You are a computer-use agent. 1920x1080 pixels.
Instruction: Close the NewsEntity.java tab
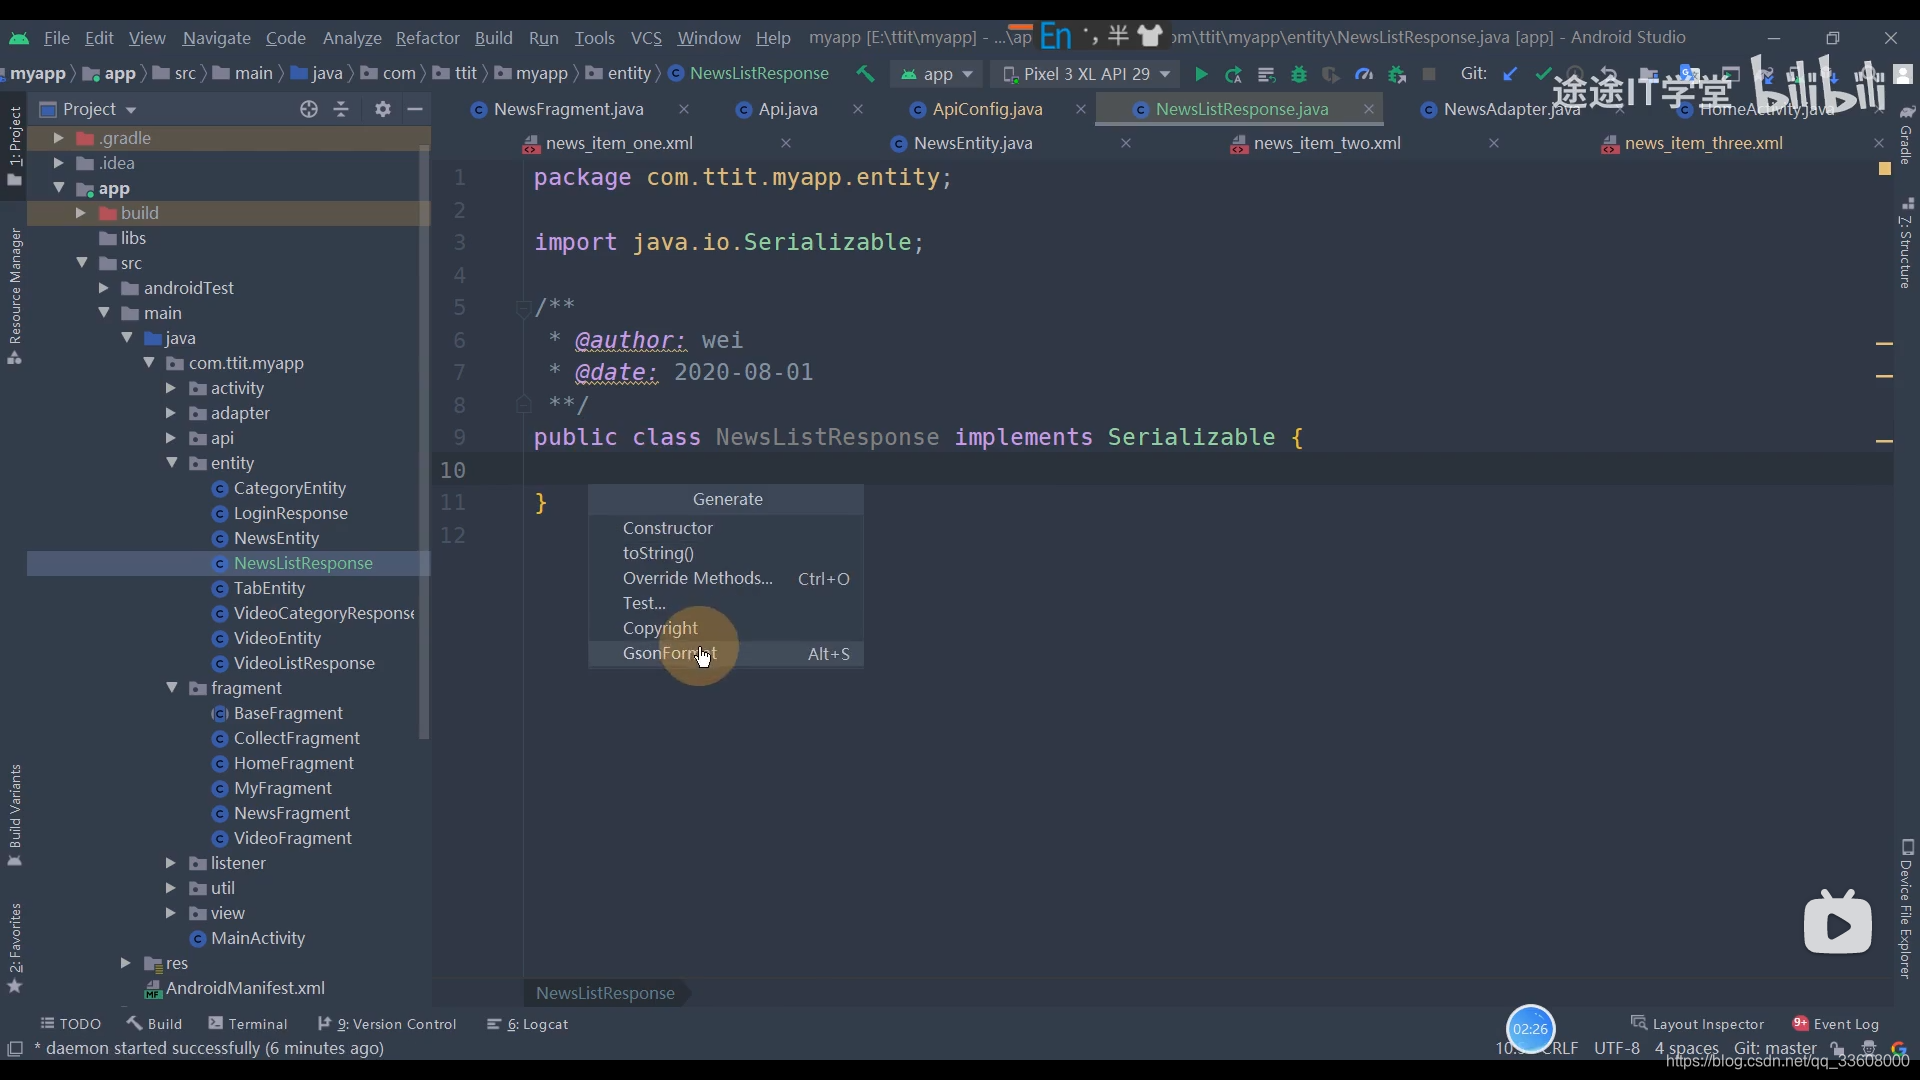1126,143
